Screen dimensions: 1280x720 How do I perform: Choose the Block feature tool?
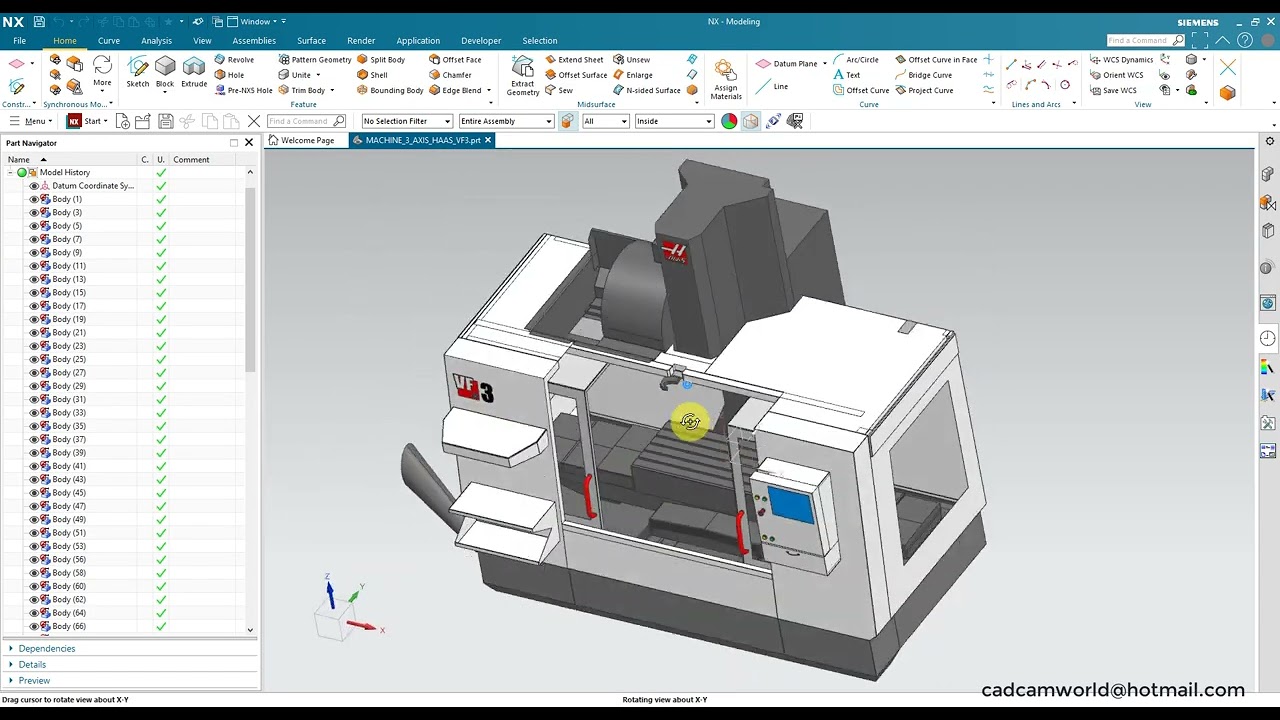click(165, 72)
